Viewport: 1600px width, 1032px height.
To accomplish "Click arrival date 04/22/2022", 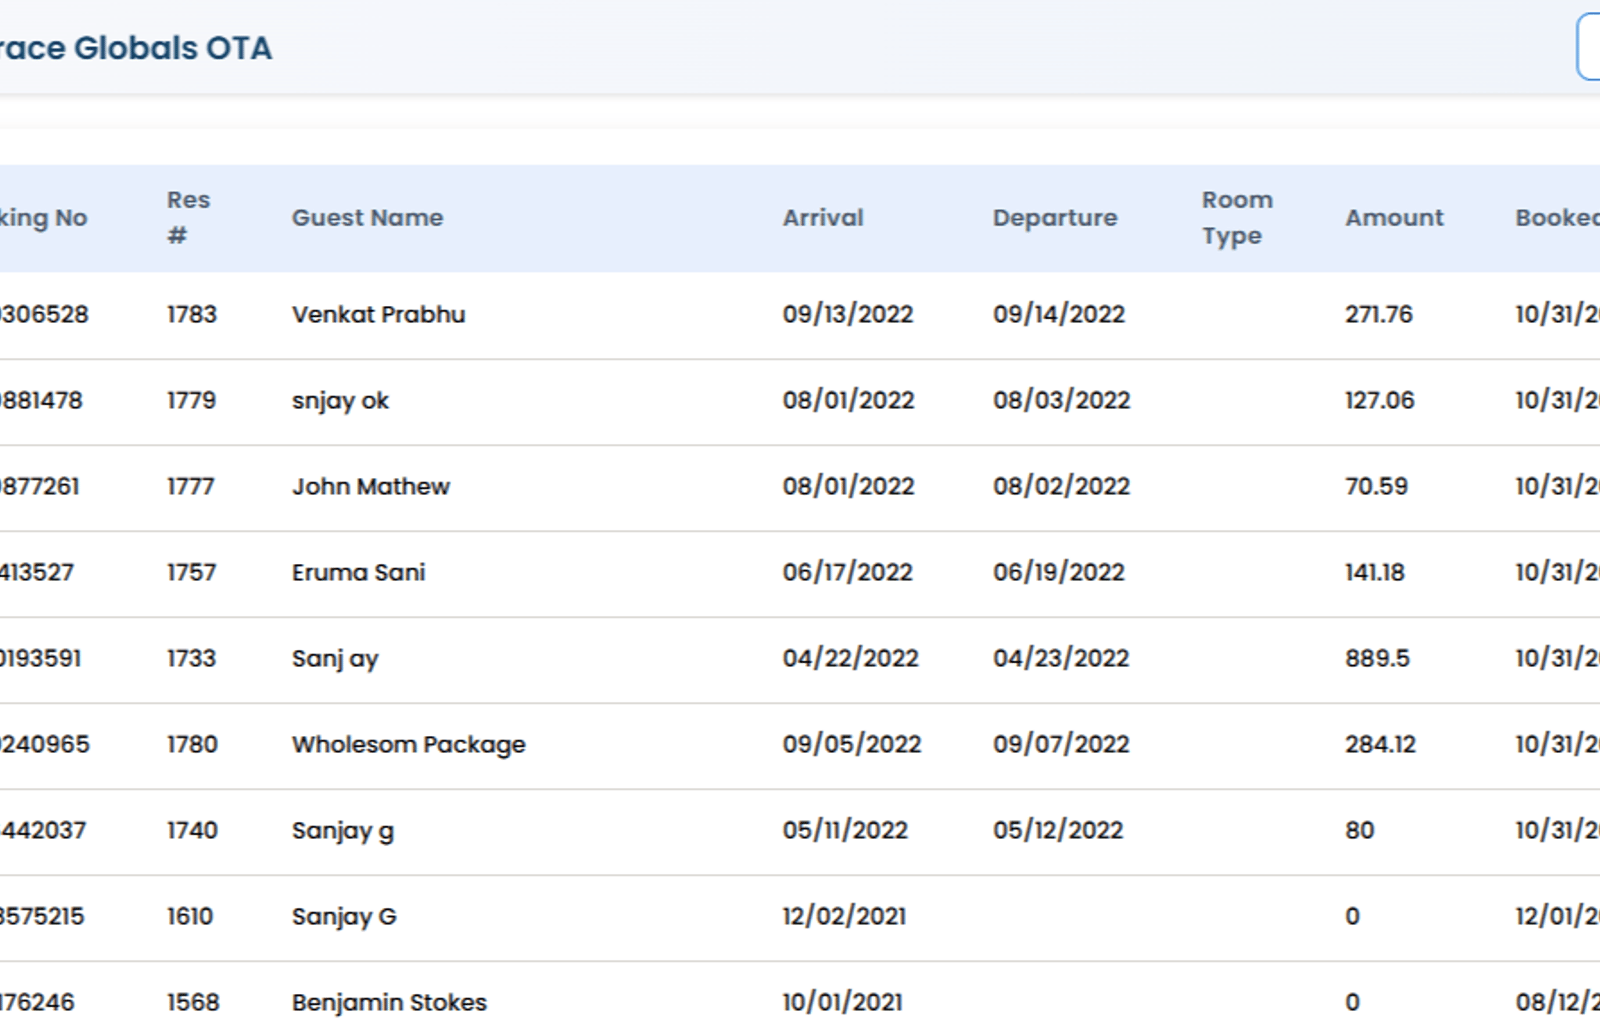I will tap(850, 658).
